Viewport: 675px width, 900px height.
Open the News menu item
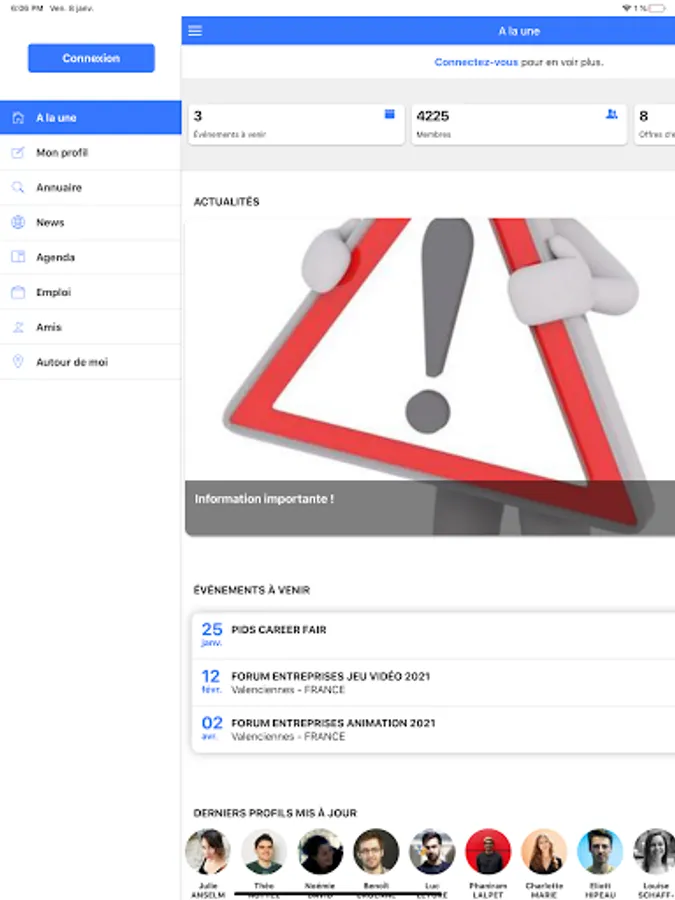(91, 223)
